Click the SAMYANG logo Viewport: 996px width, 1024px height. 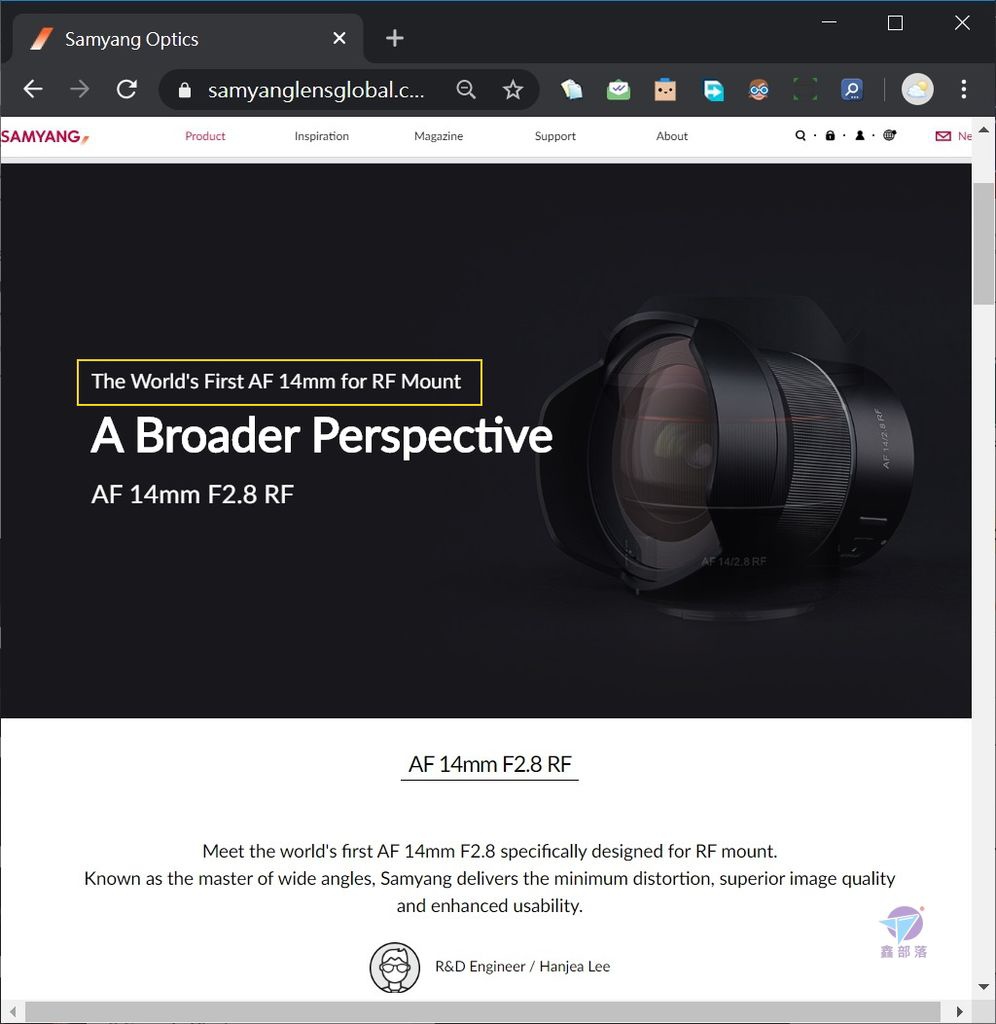click(44, 136)
